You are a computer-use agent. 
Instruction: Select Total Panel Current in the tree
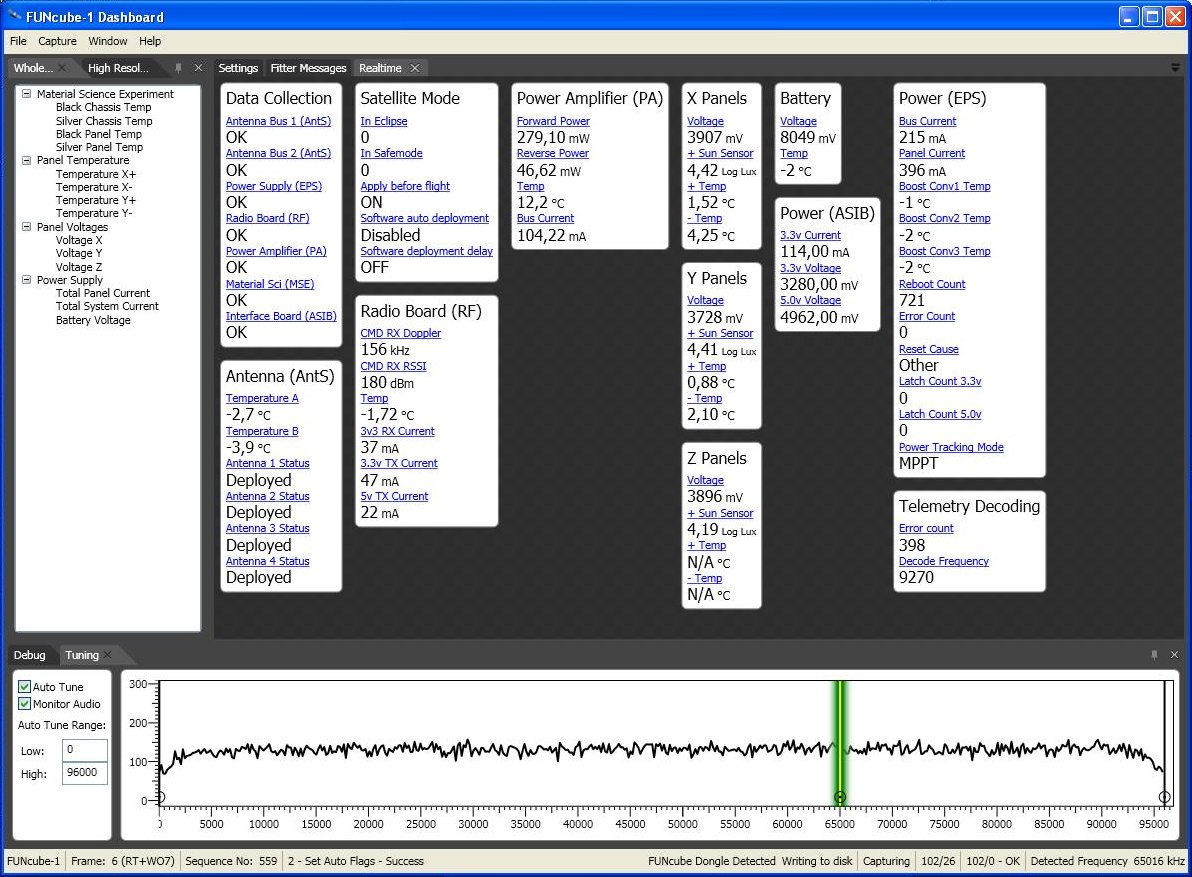pyautogui.click(x=103, y=293)
